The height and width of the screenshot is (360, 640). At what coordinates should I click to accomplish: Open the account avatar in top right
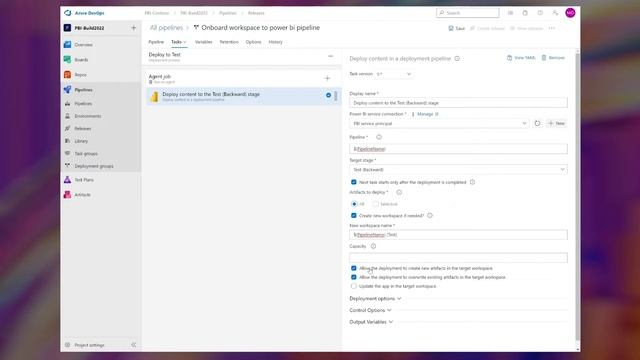coord(570,13)
